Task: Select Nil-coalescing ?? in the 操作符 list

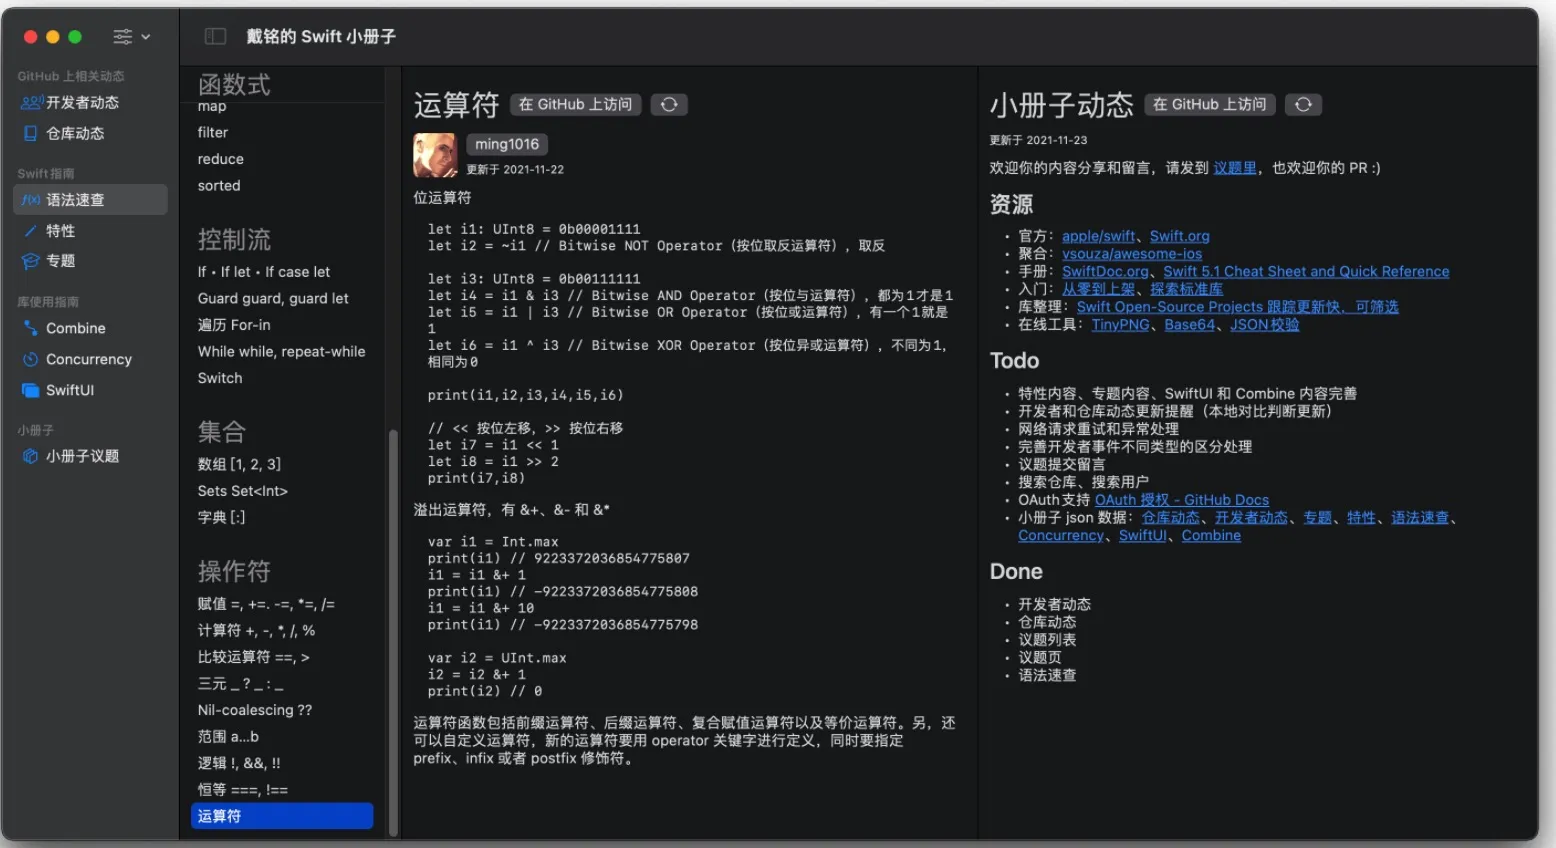Action: [x=255, y=710]
